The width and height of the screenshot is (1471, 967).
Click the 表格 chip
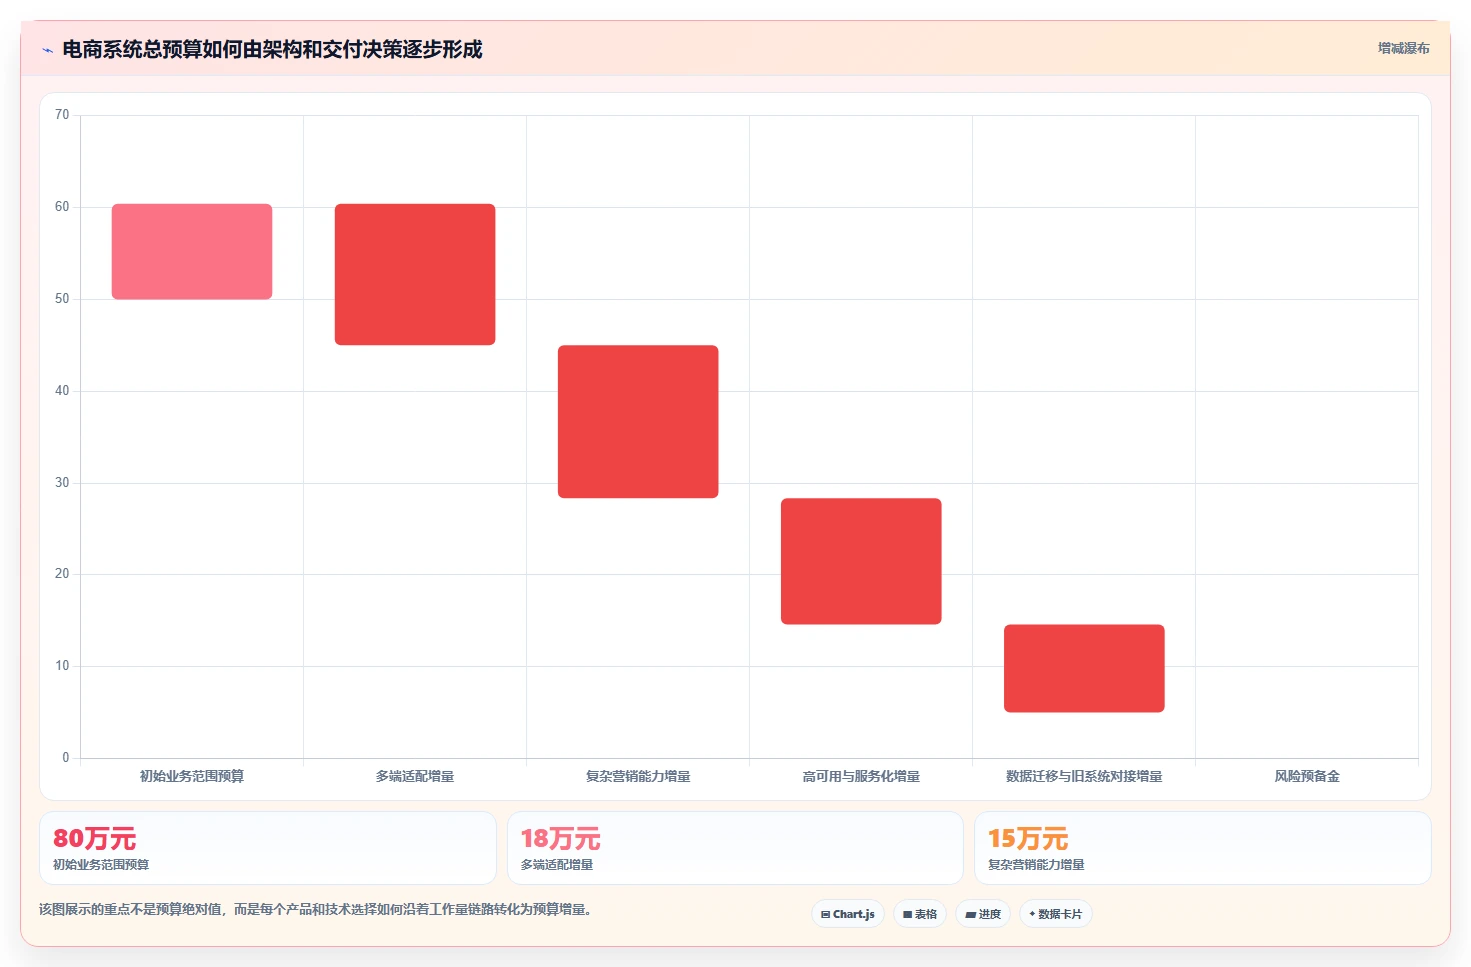click(x=920, y=914)
